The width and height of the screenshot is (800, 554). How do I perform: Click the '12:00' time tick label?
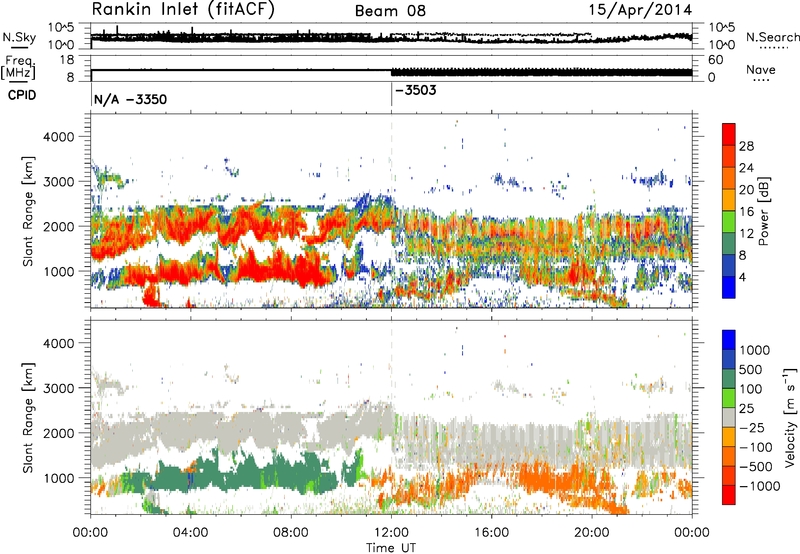(x=391, y=533)
